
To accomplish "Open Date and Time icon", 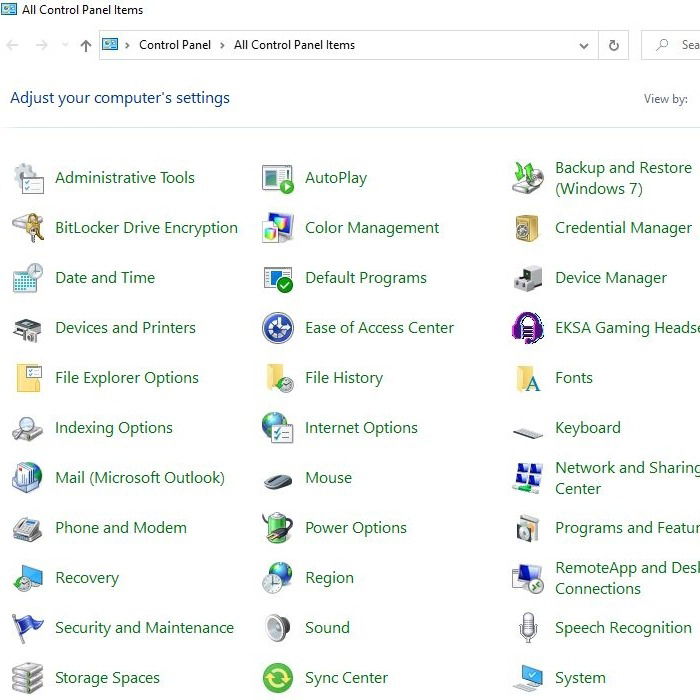I will (x=28, y=278).
